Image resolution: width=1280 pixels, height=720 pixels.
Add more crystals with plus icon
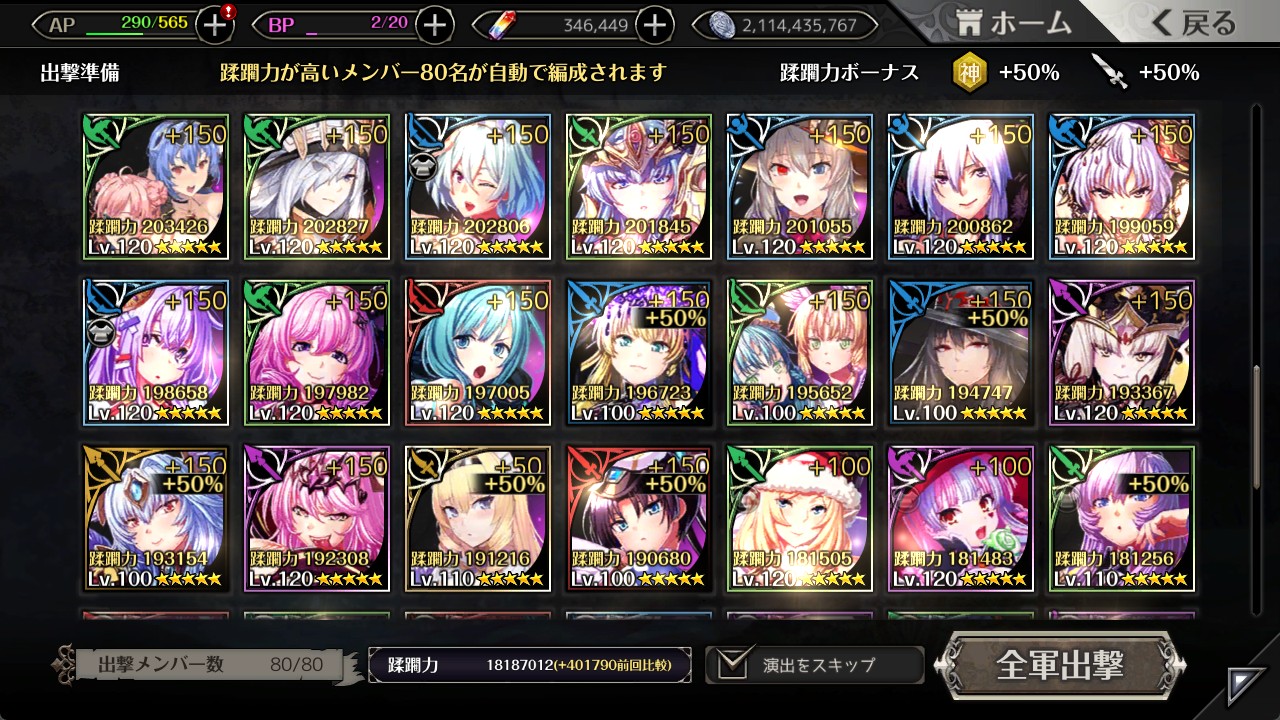654,25
